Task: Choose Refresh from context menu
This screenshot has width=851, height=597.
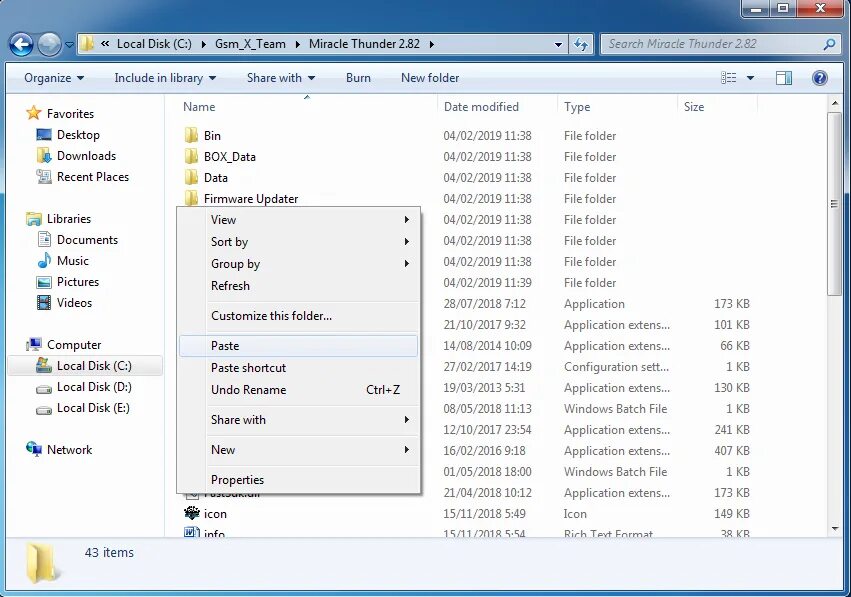Action: [298, 285]
